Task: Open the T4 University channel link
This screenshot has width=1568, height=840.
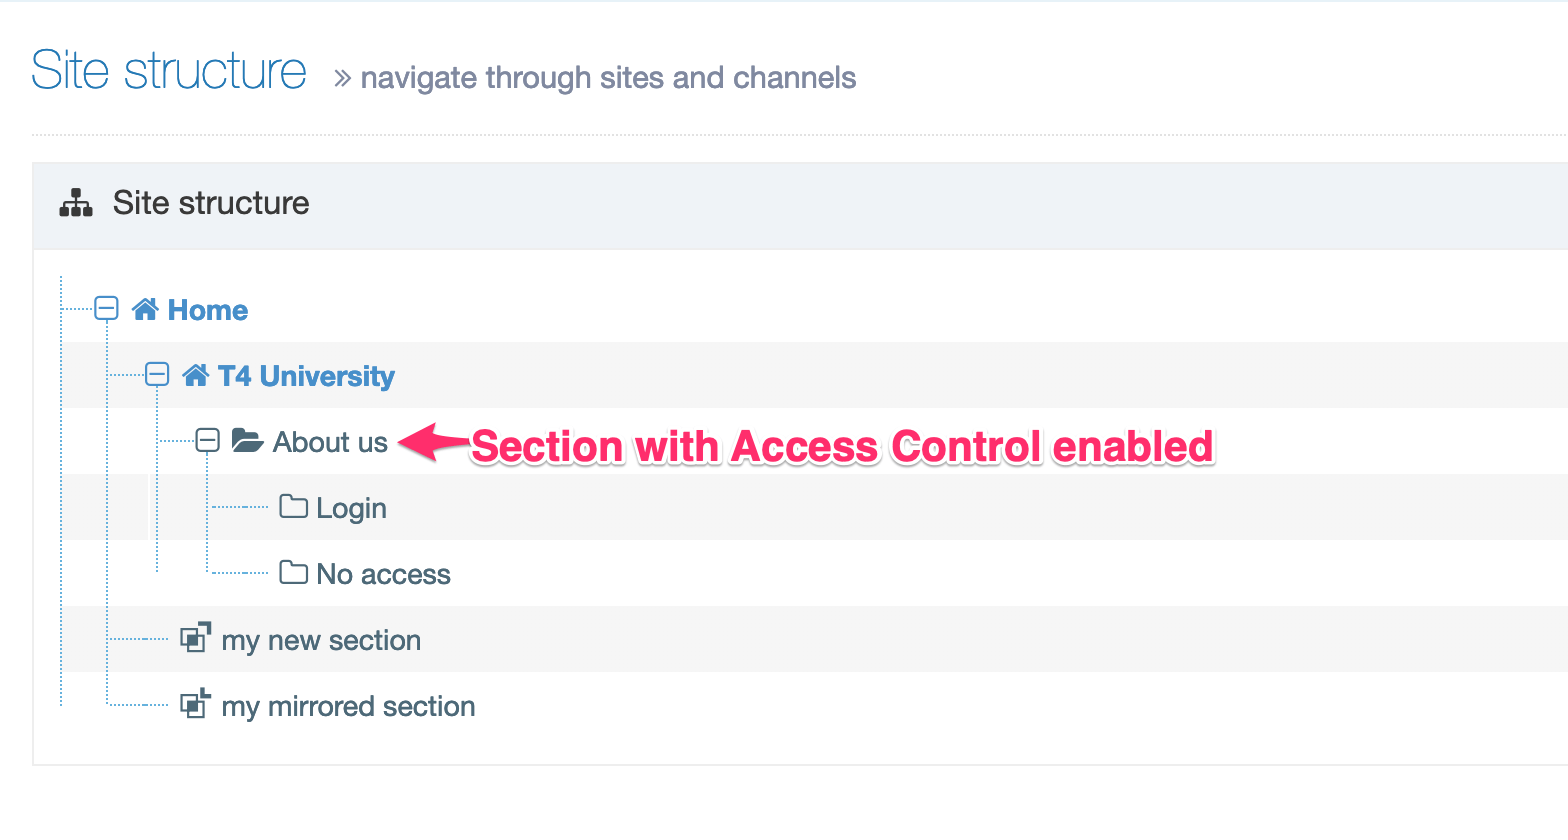Action: [306, 376]
